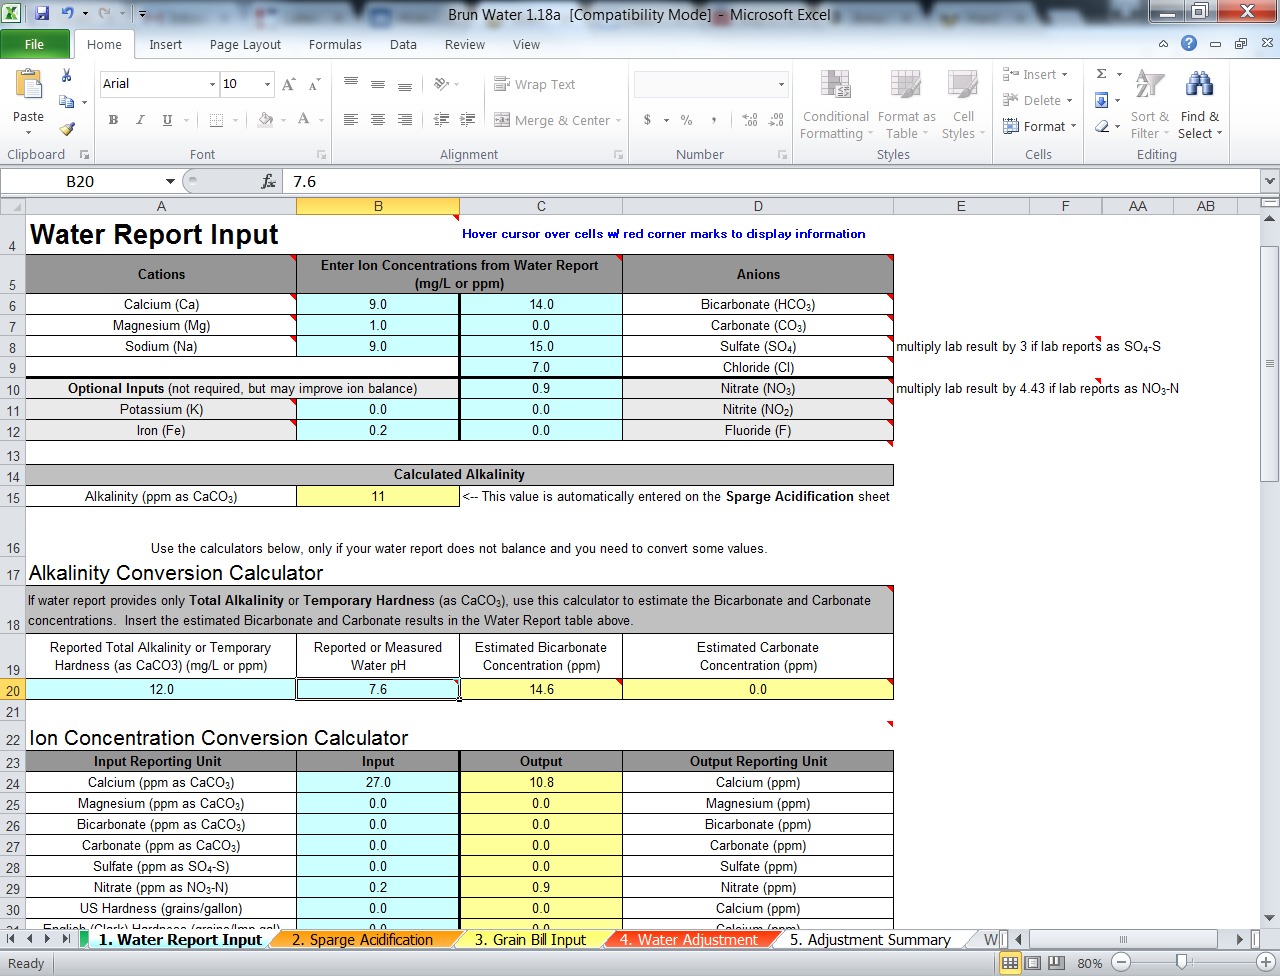The height and width of the screenshot is (976, 1280).
Task: Switch to the Formulas ribbon tab
Action: tap(335, 44)
